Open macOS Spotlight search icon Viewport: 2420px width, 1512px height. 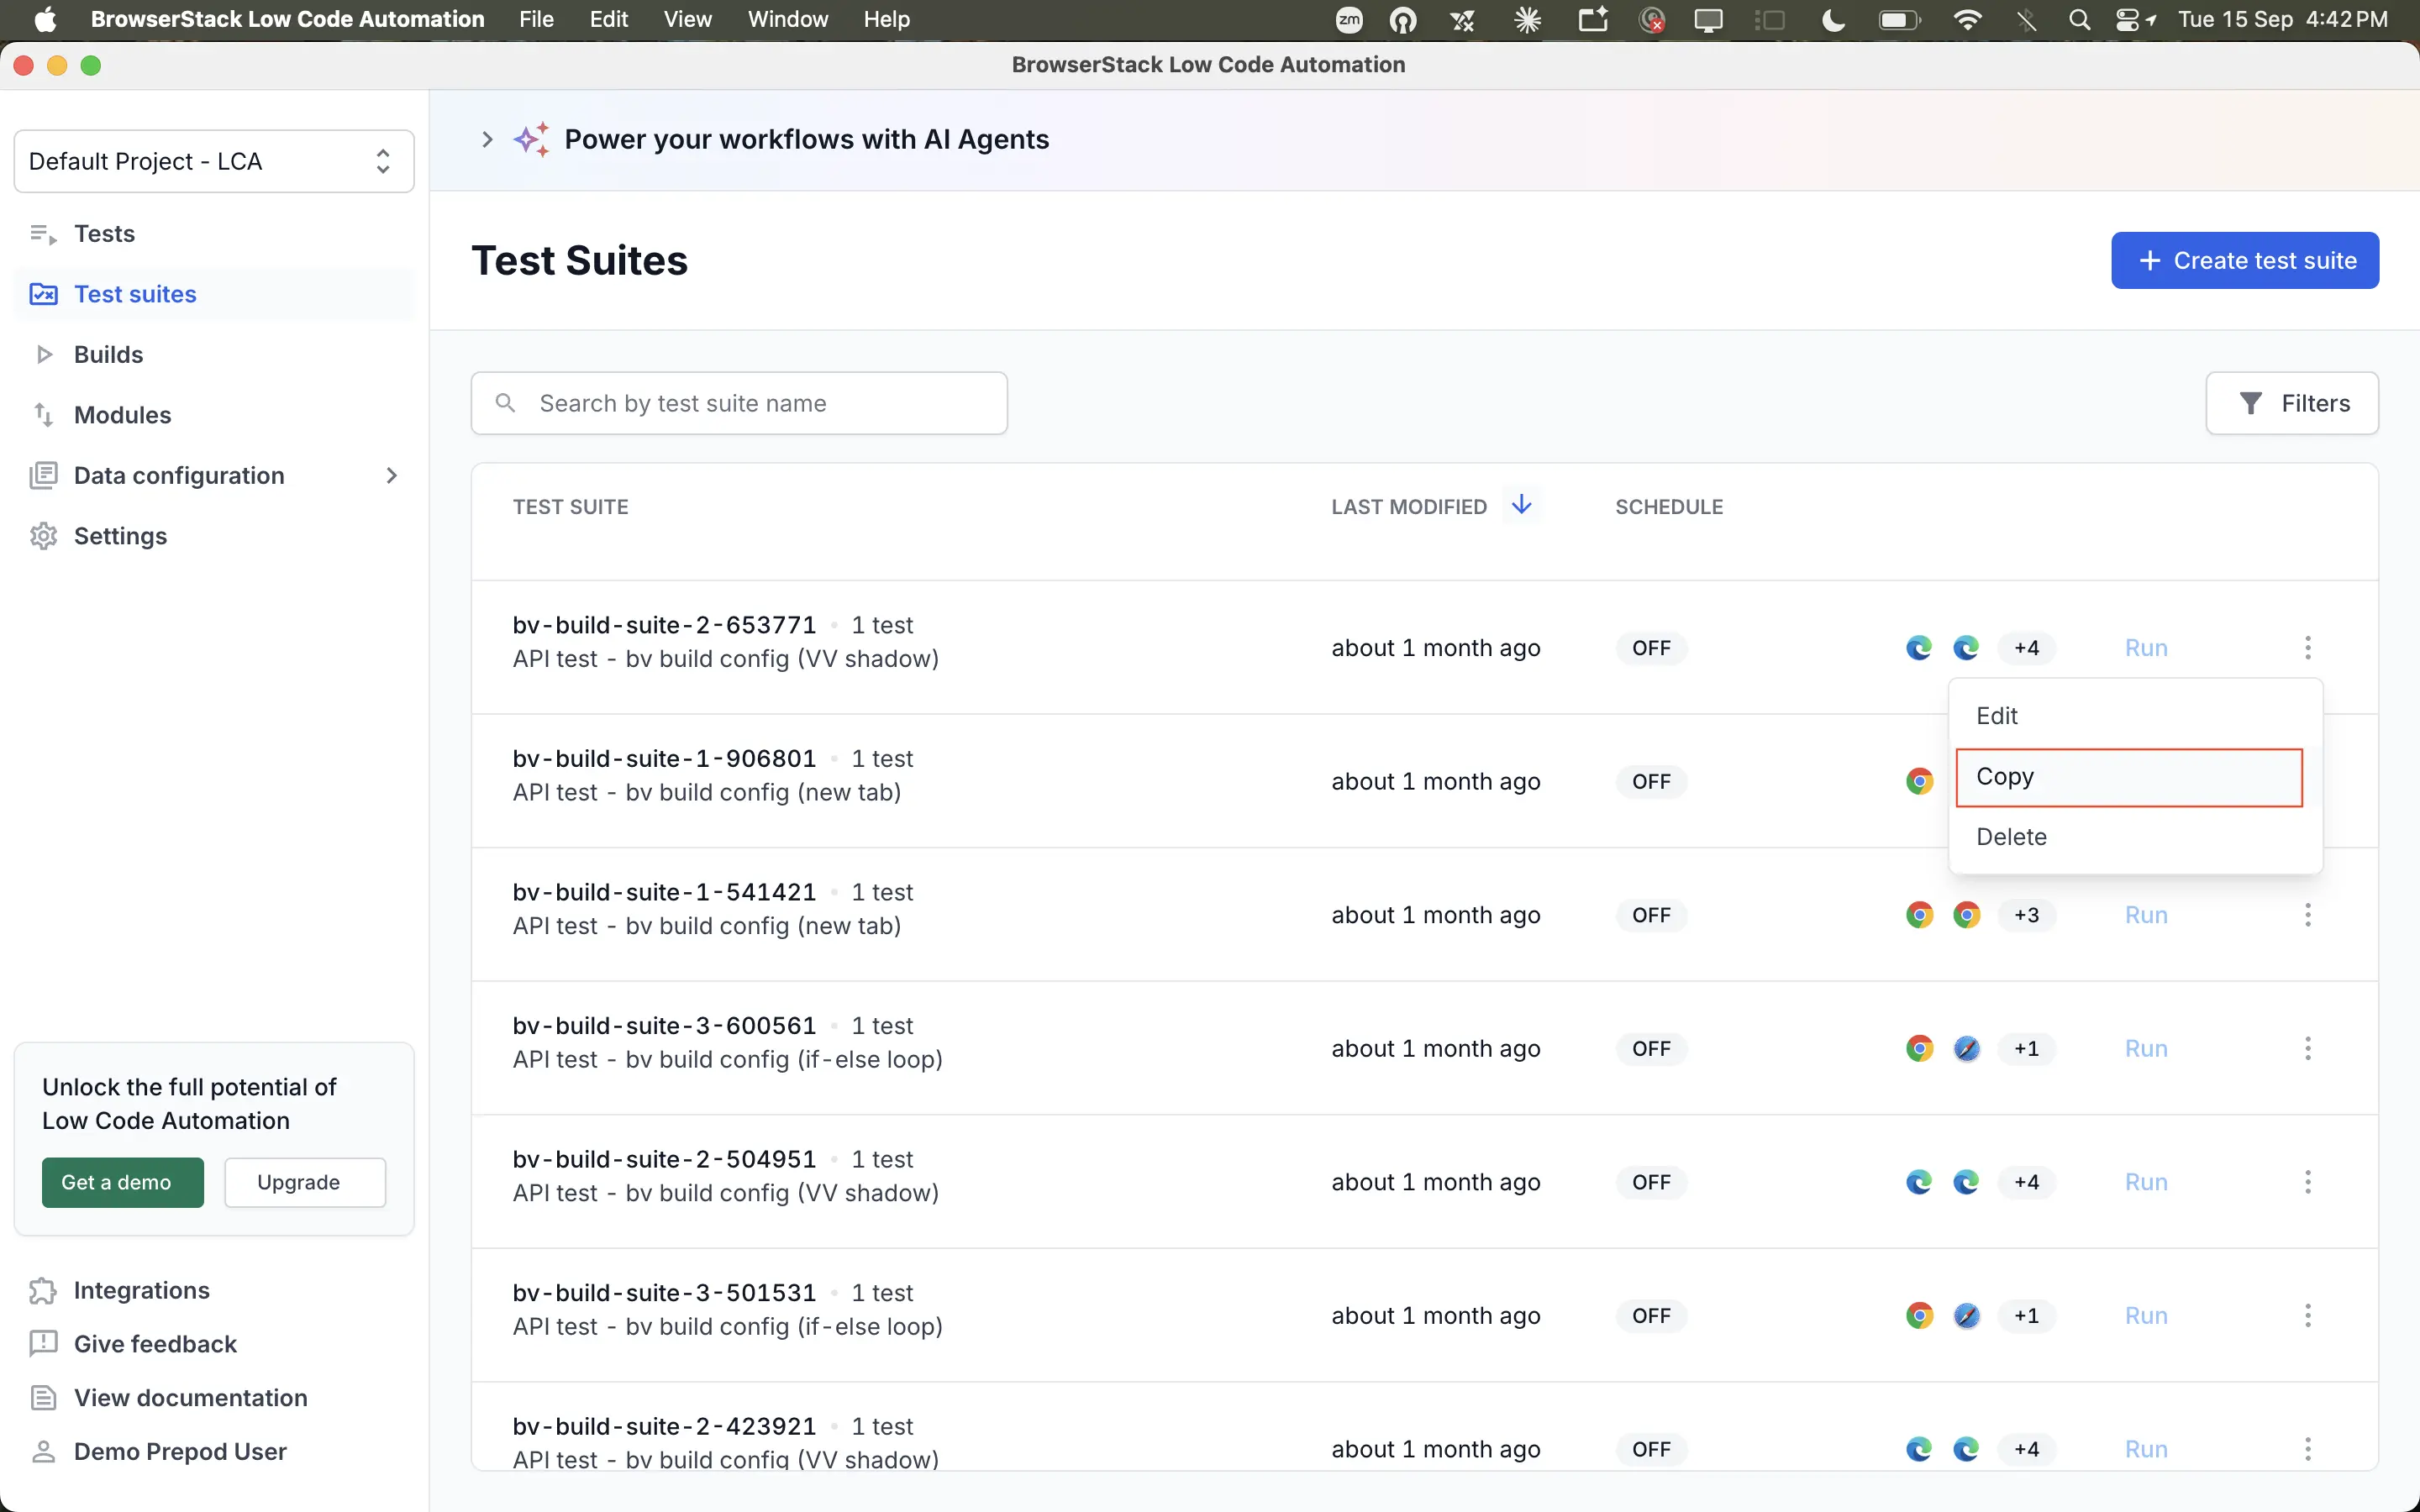pyautogui.click(x=2079, y=20)
